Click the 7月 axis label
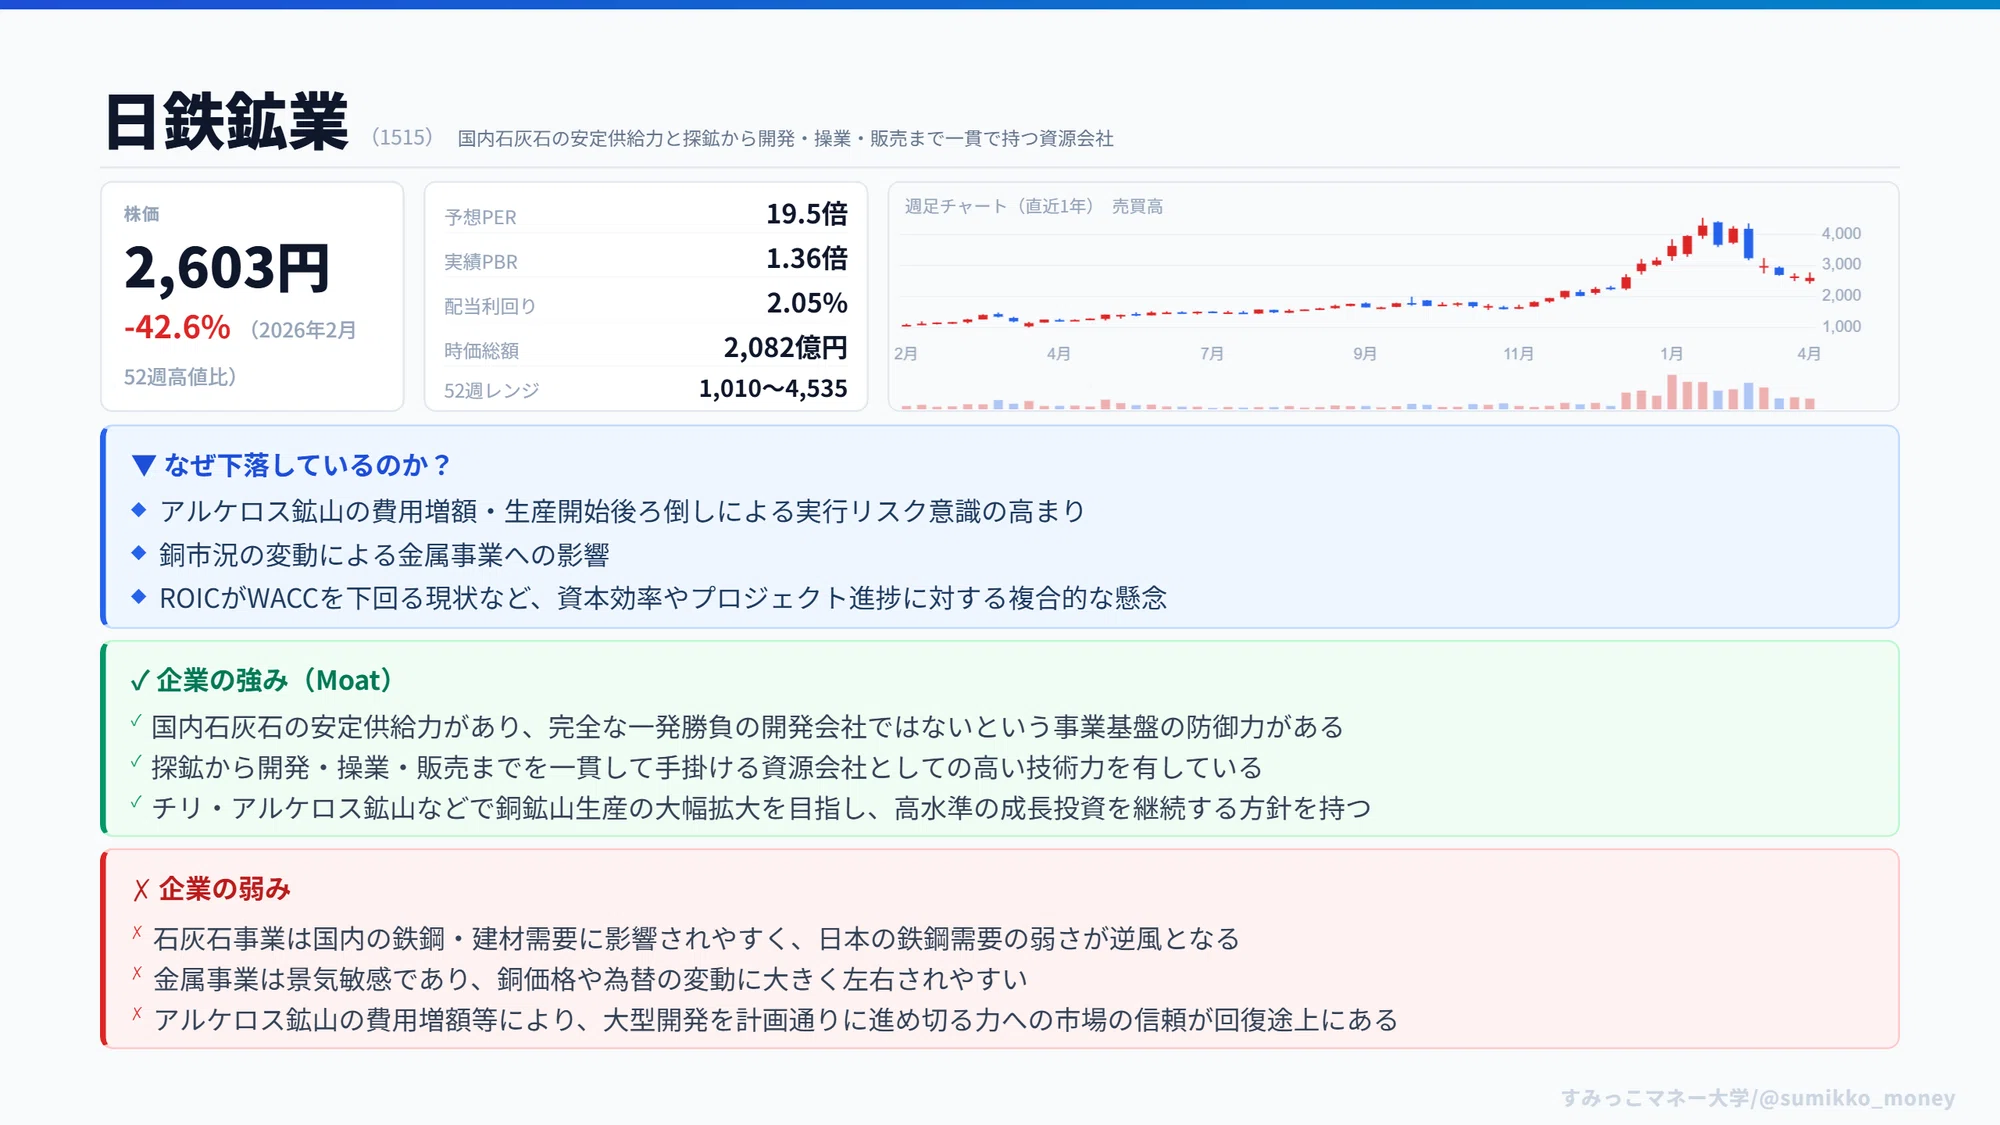 point(1212,354)
